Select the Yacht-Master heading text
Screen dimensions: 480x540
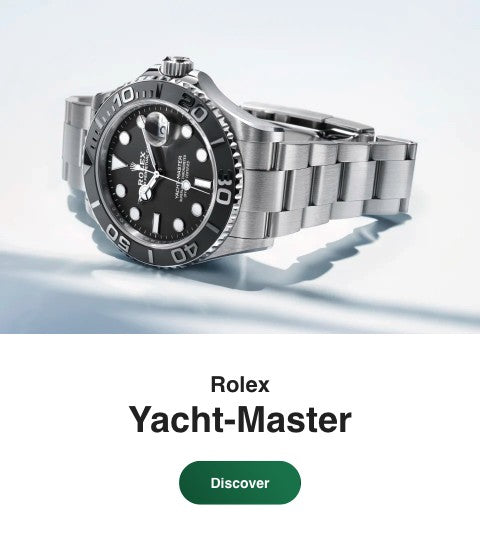(x=240, y=420)
